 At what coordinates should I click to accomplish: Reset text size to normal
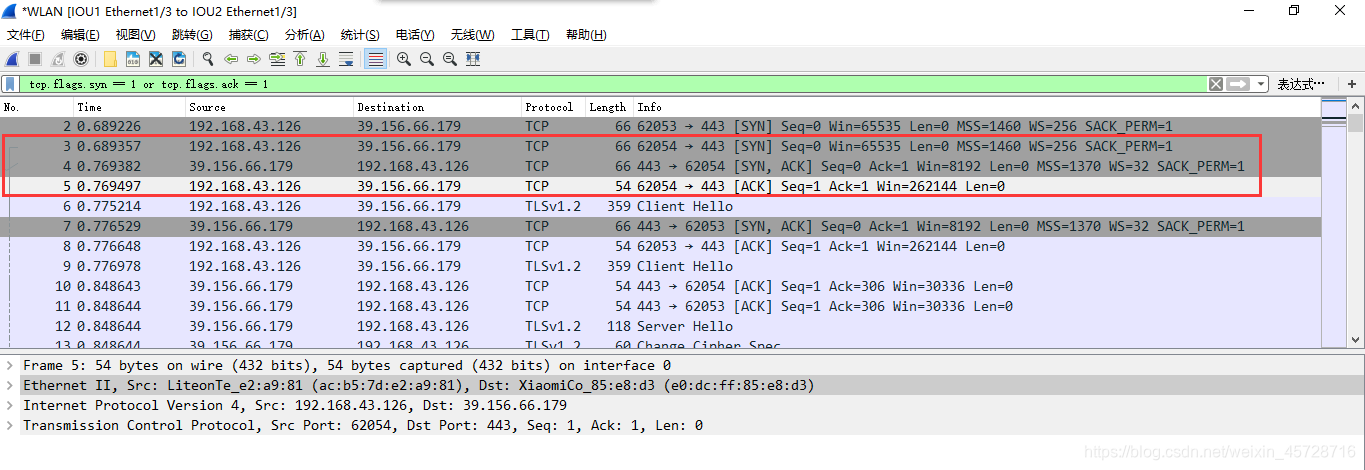(x=450, y=59)
